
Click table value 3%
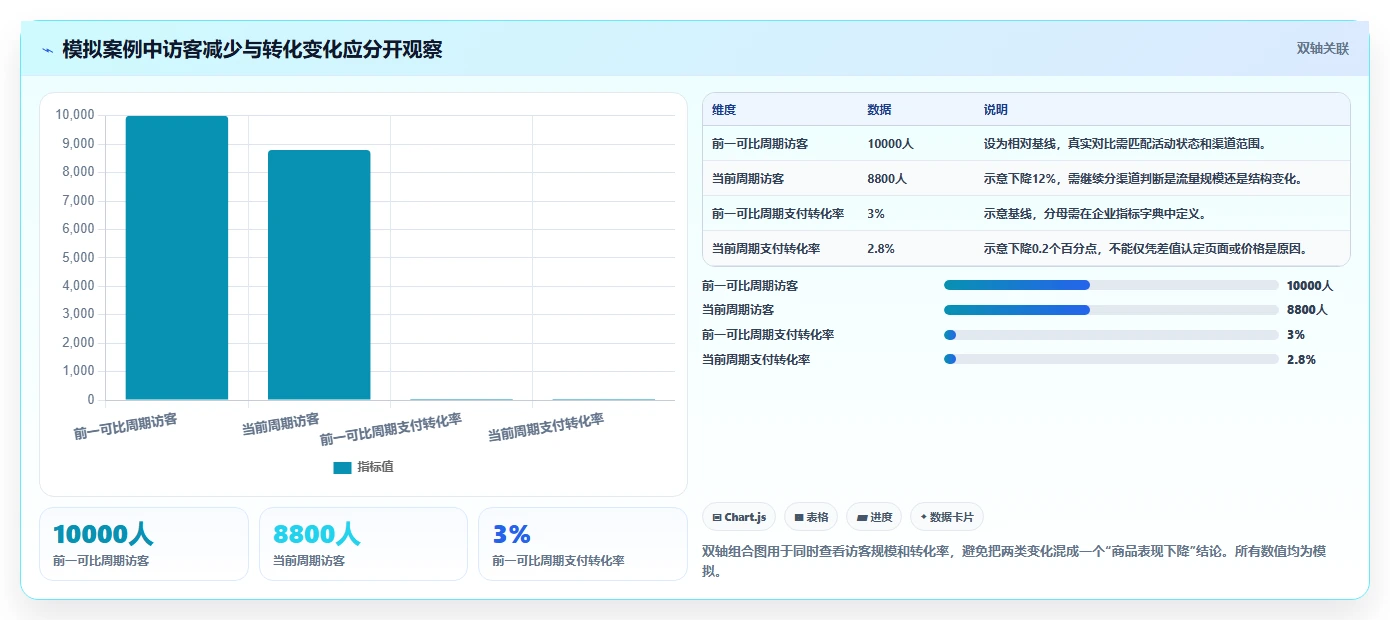[x=876, y=214]
